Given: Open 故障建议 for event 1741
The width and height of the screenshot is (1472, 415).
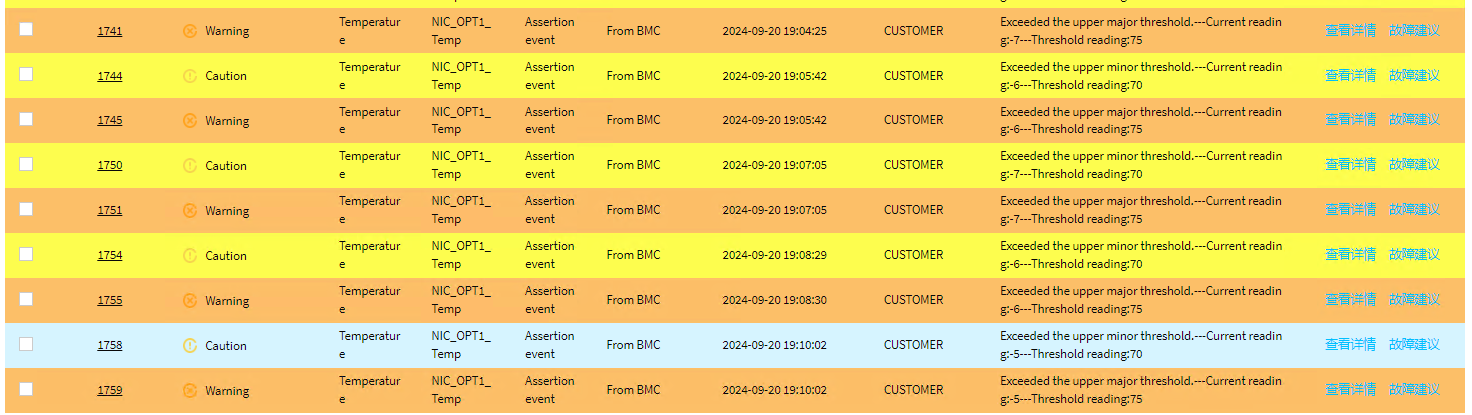Looking at the screenshot, I should coord(1414,30).
